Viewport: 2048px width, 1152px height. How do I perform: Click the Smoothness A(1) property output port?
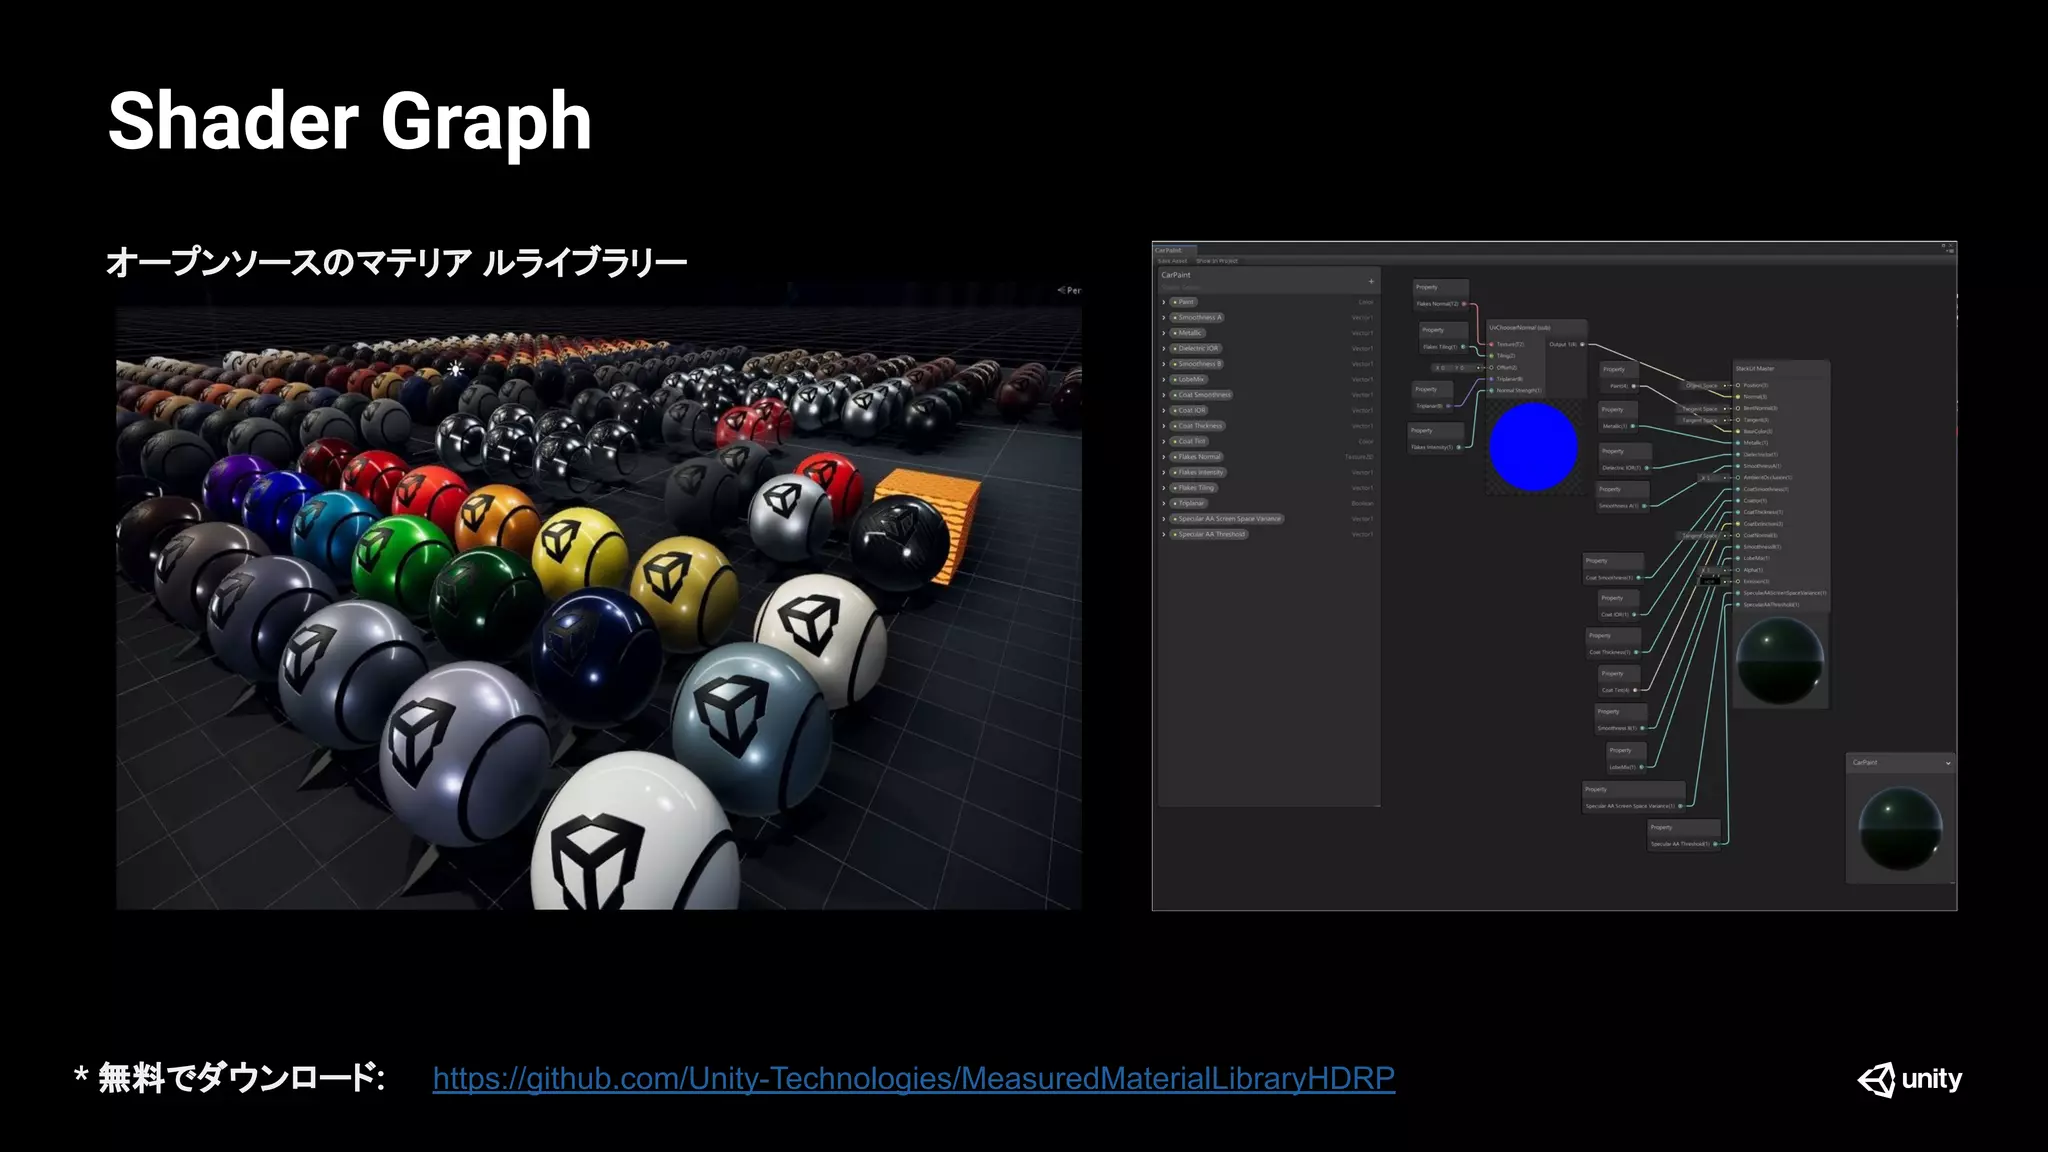1644,506
